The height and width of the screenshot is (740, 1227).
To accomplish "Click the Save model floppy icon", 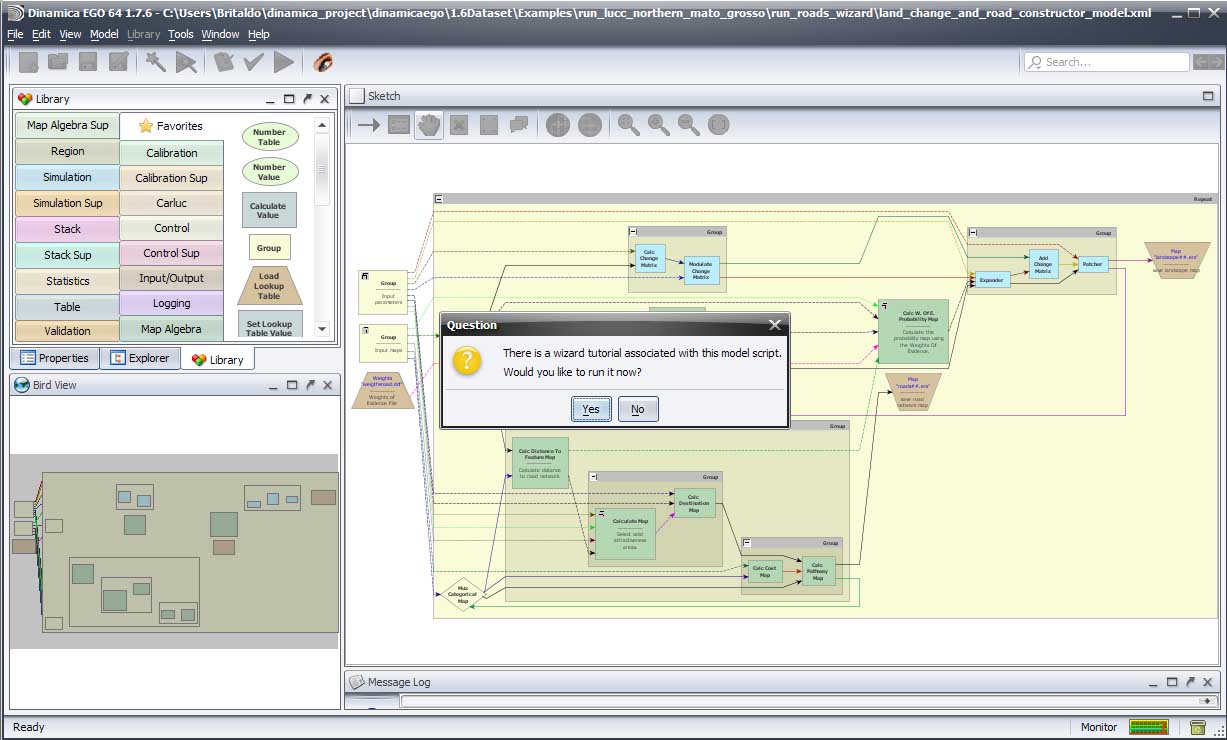I will coord(88,62).
